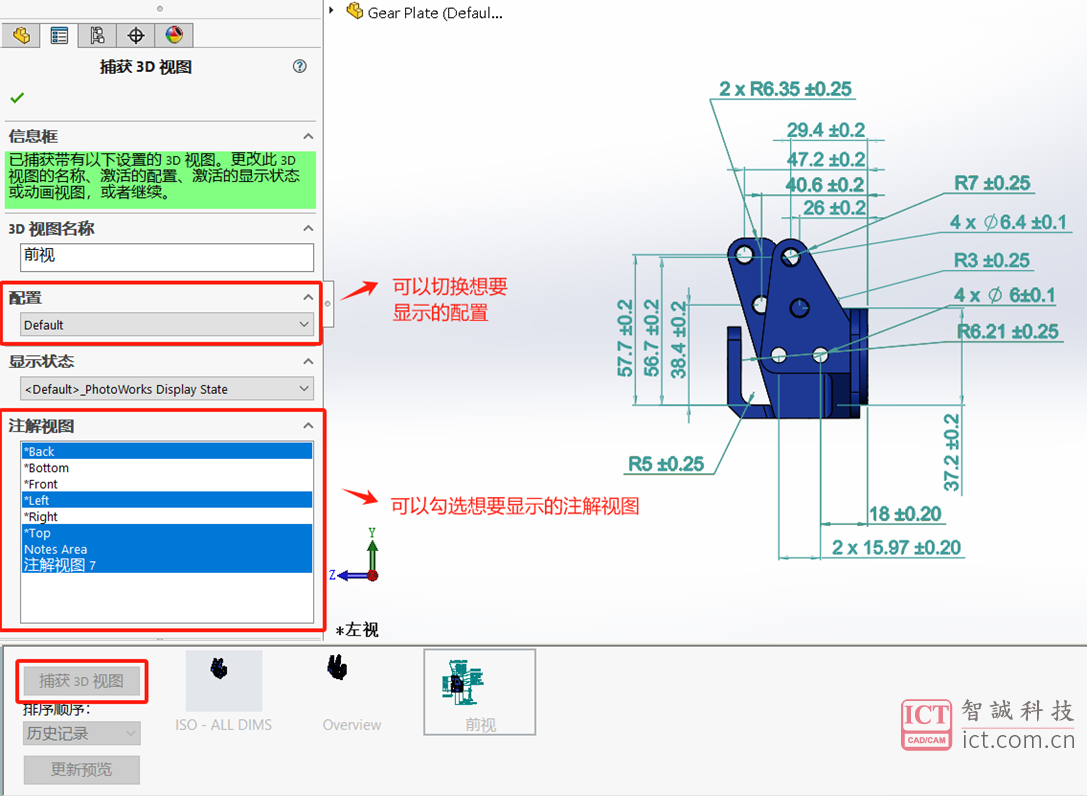Select *Top annotation view

click(x=167, y=533)
